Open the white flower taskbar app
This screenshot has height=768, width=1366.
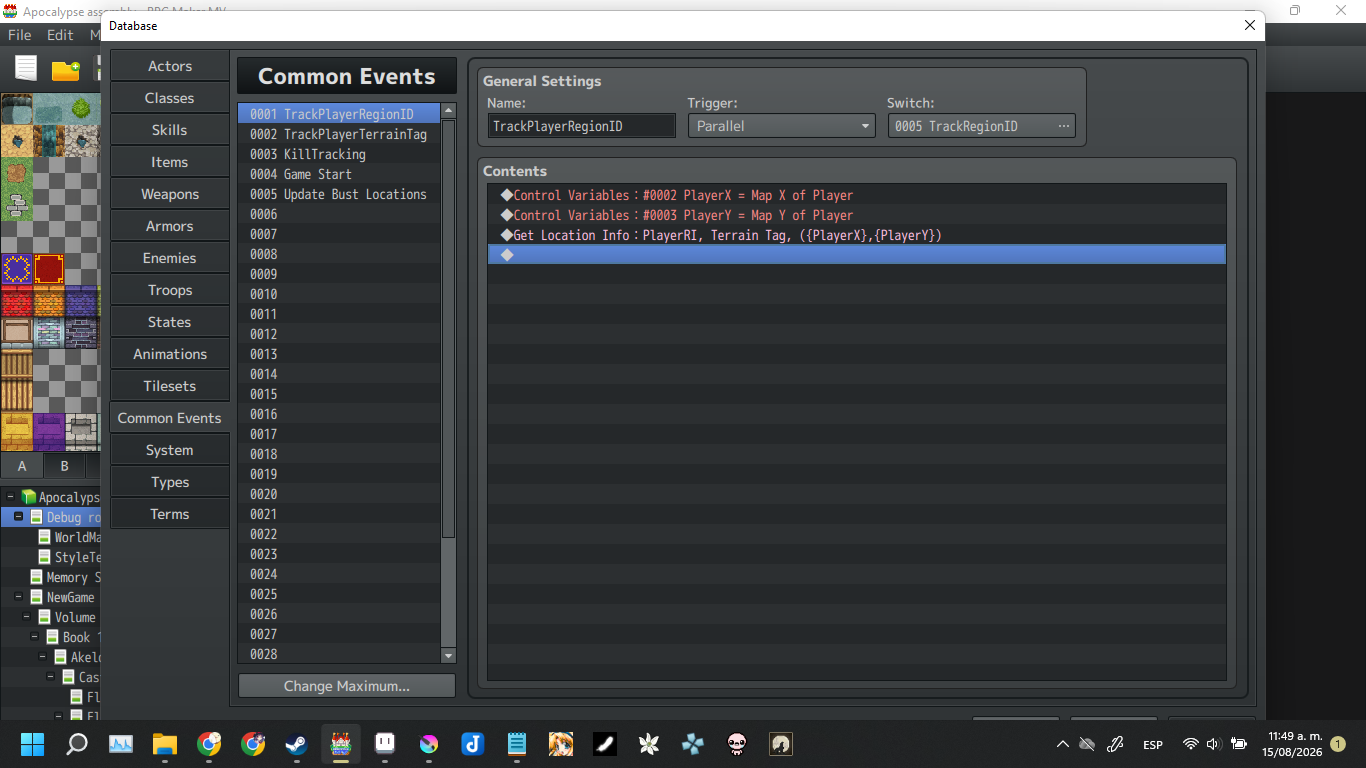[x=649, y=744]
